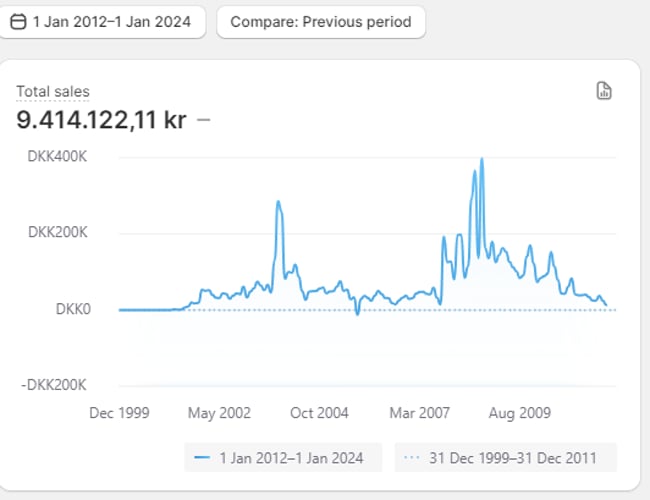The width and height of the screenshot is (650, 500).
Task: Open the Compare: Previous period selector
Action: coord(320,22)
